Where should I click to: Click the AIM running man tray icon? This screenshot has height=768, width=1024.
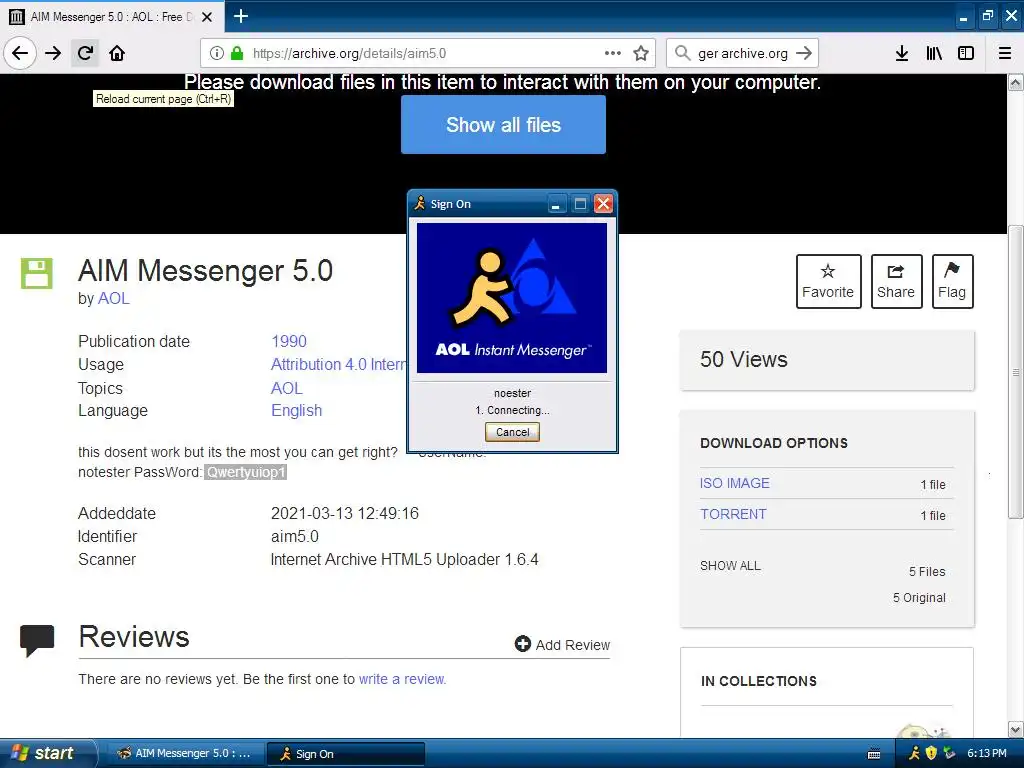pyautogui.click(x=914, y=754)
